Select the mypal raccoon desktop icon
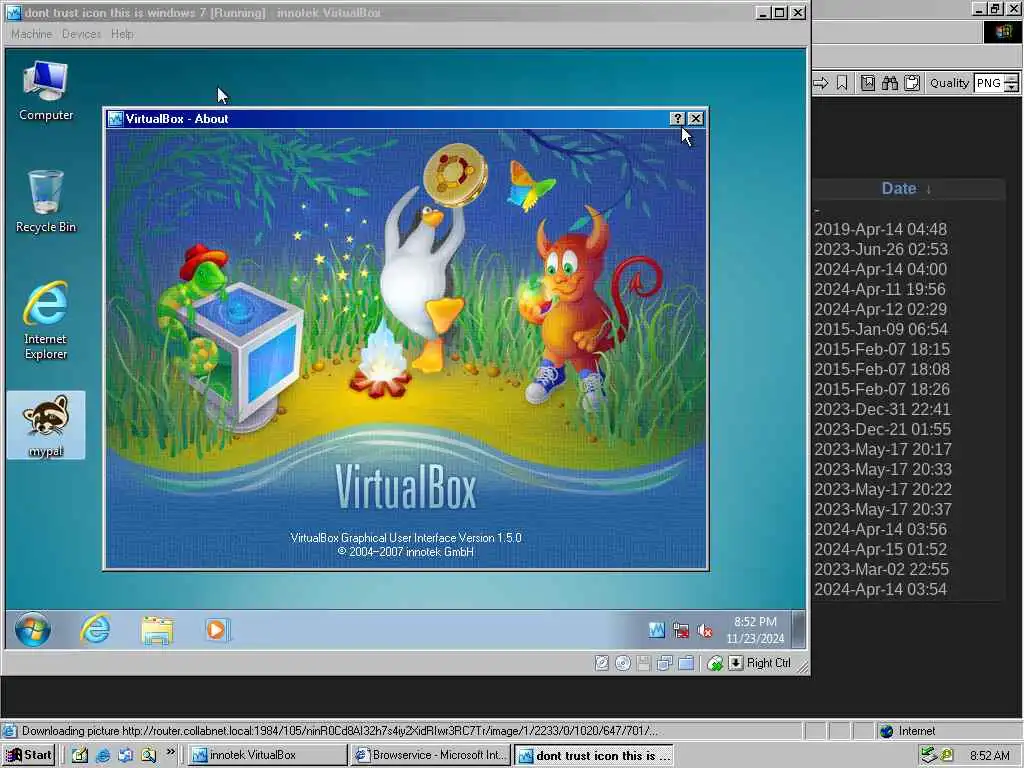This screenshot has width=1024, height=768. click(45, 425)
